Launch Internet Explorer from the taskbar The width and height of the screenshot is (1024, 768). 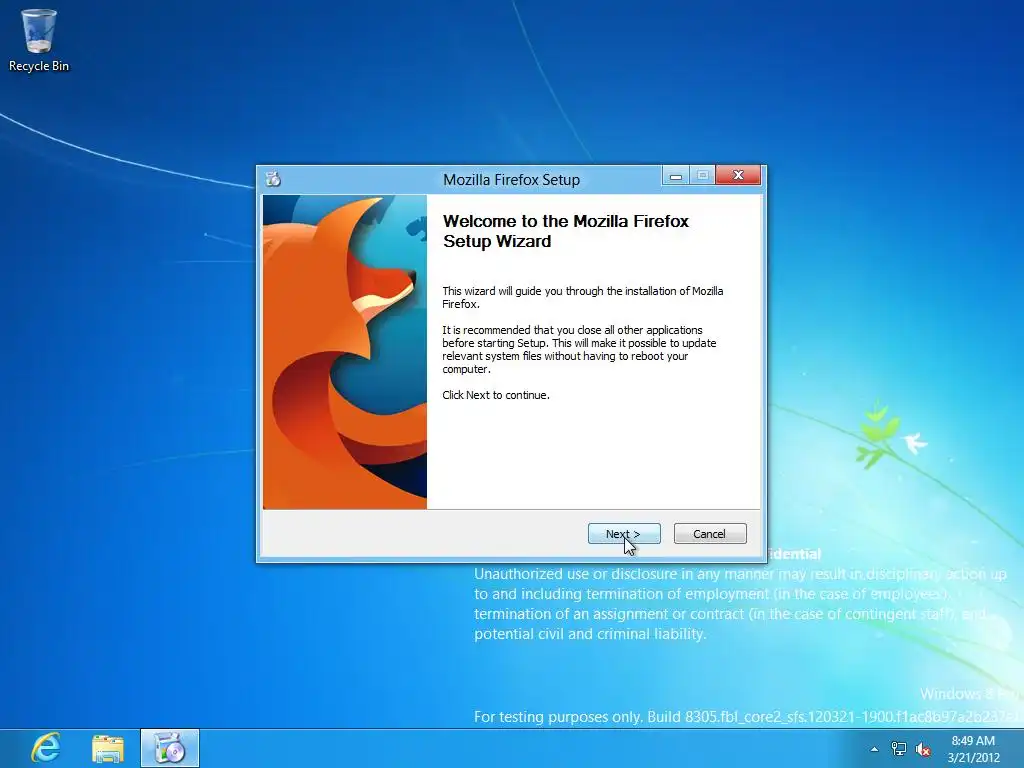pyautogui.click(x=46, y=748)
